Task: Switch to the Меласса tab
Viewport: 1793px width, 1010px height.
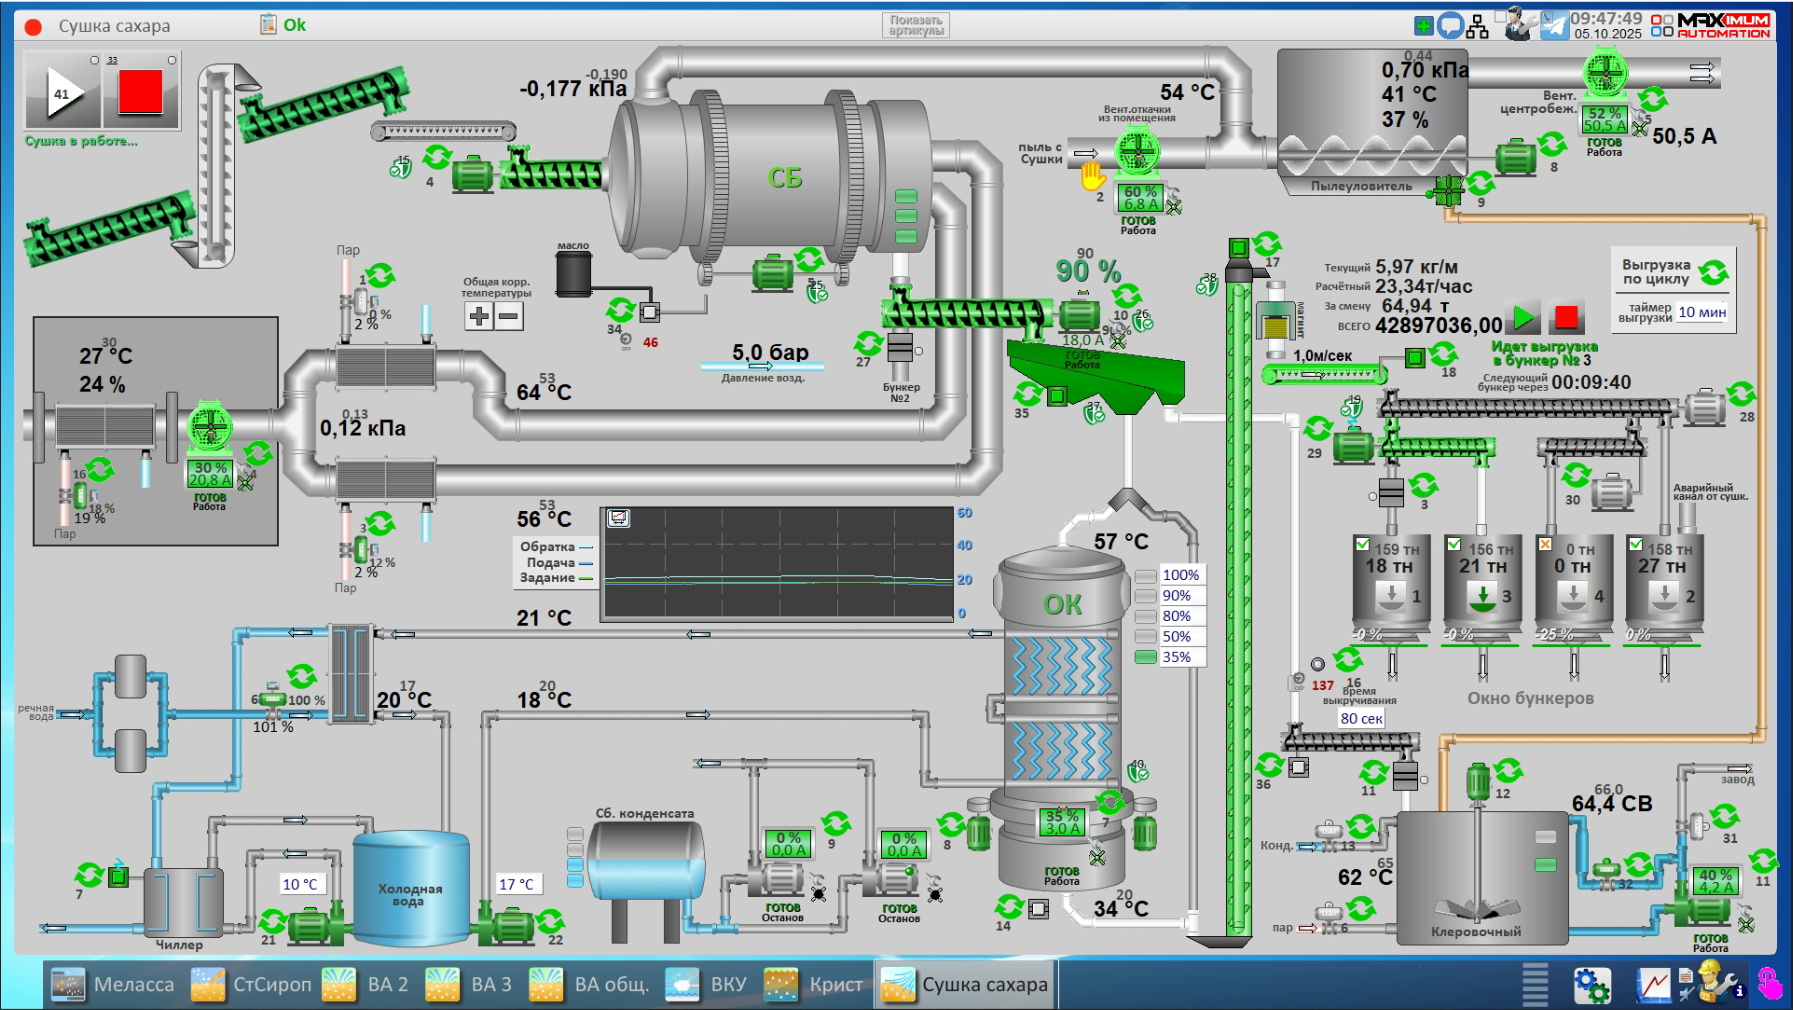Action: [113, 985]
